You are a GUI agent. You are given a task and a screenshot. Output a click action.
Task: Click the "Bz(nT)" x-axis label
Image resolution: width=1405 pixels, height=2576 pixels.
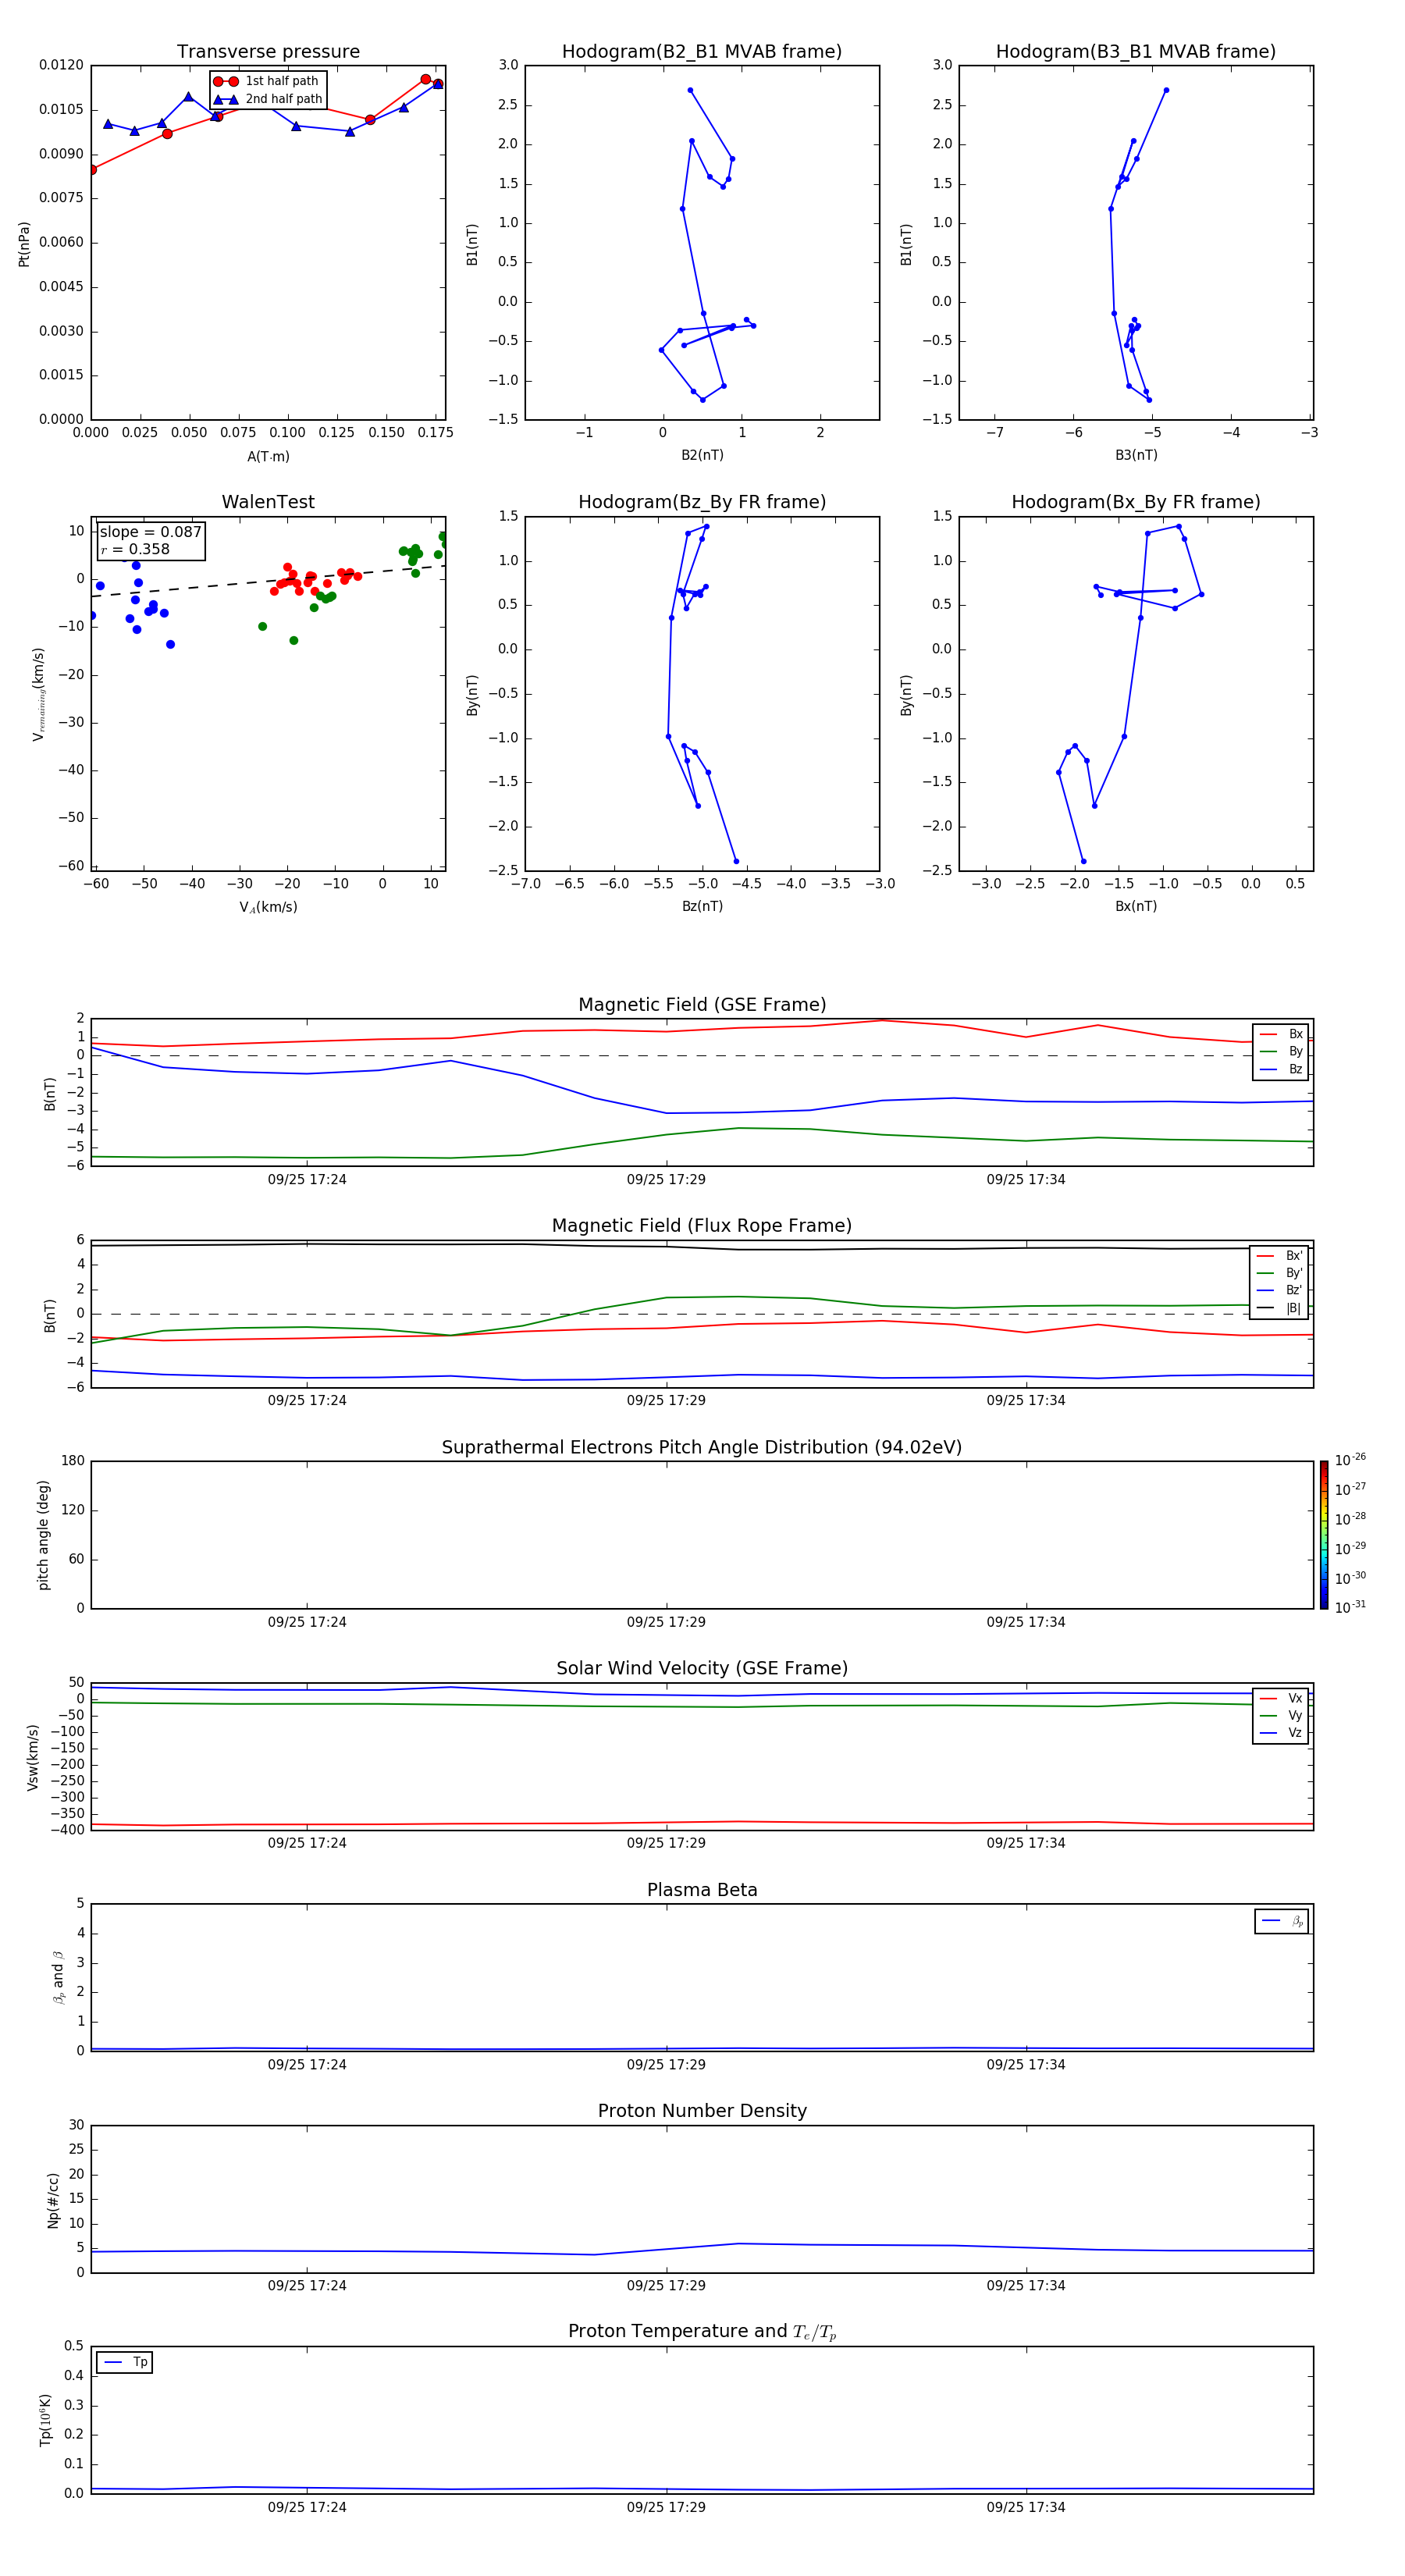(702, 906)
